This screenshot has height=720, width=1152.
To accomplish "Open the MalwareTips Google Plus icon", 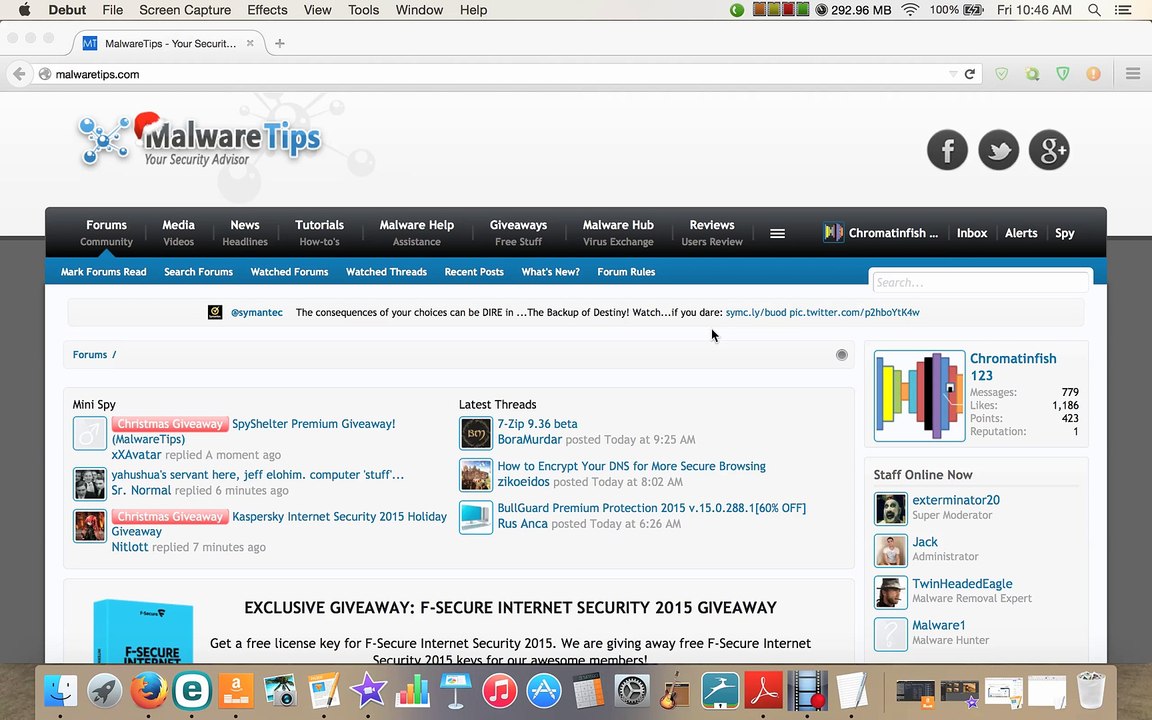I will coord(1049,150).
